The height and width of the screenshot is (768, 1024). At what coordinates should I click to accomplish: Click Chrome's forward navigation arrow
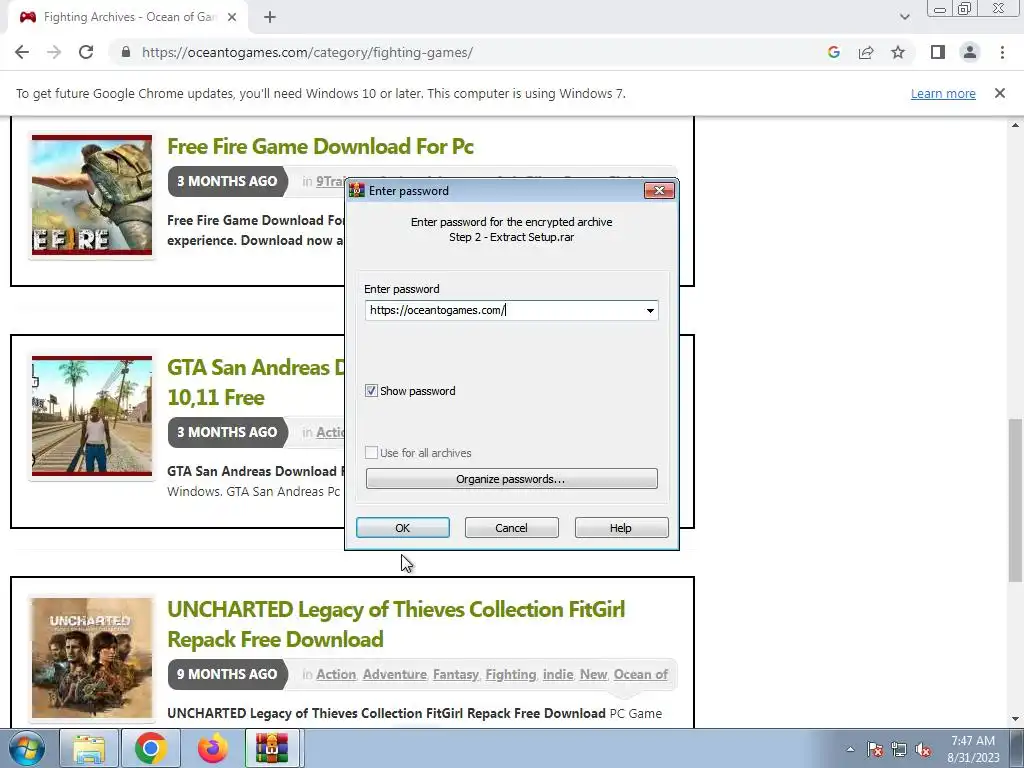tap(54, 52)
